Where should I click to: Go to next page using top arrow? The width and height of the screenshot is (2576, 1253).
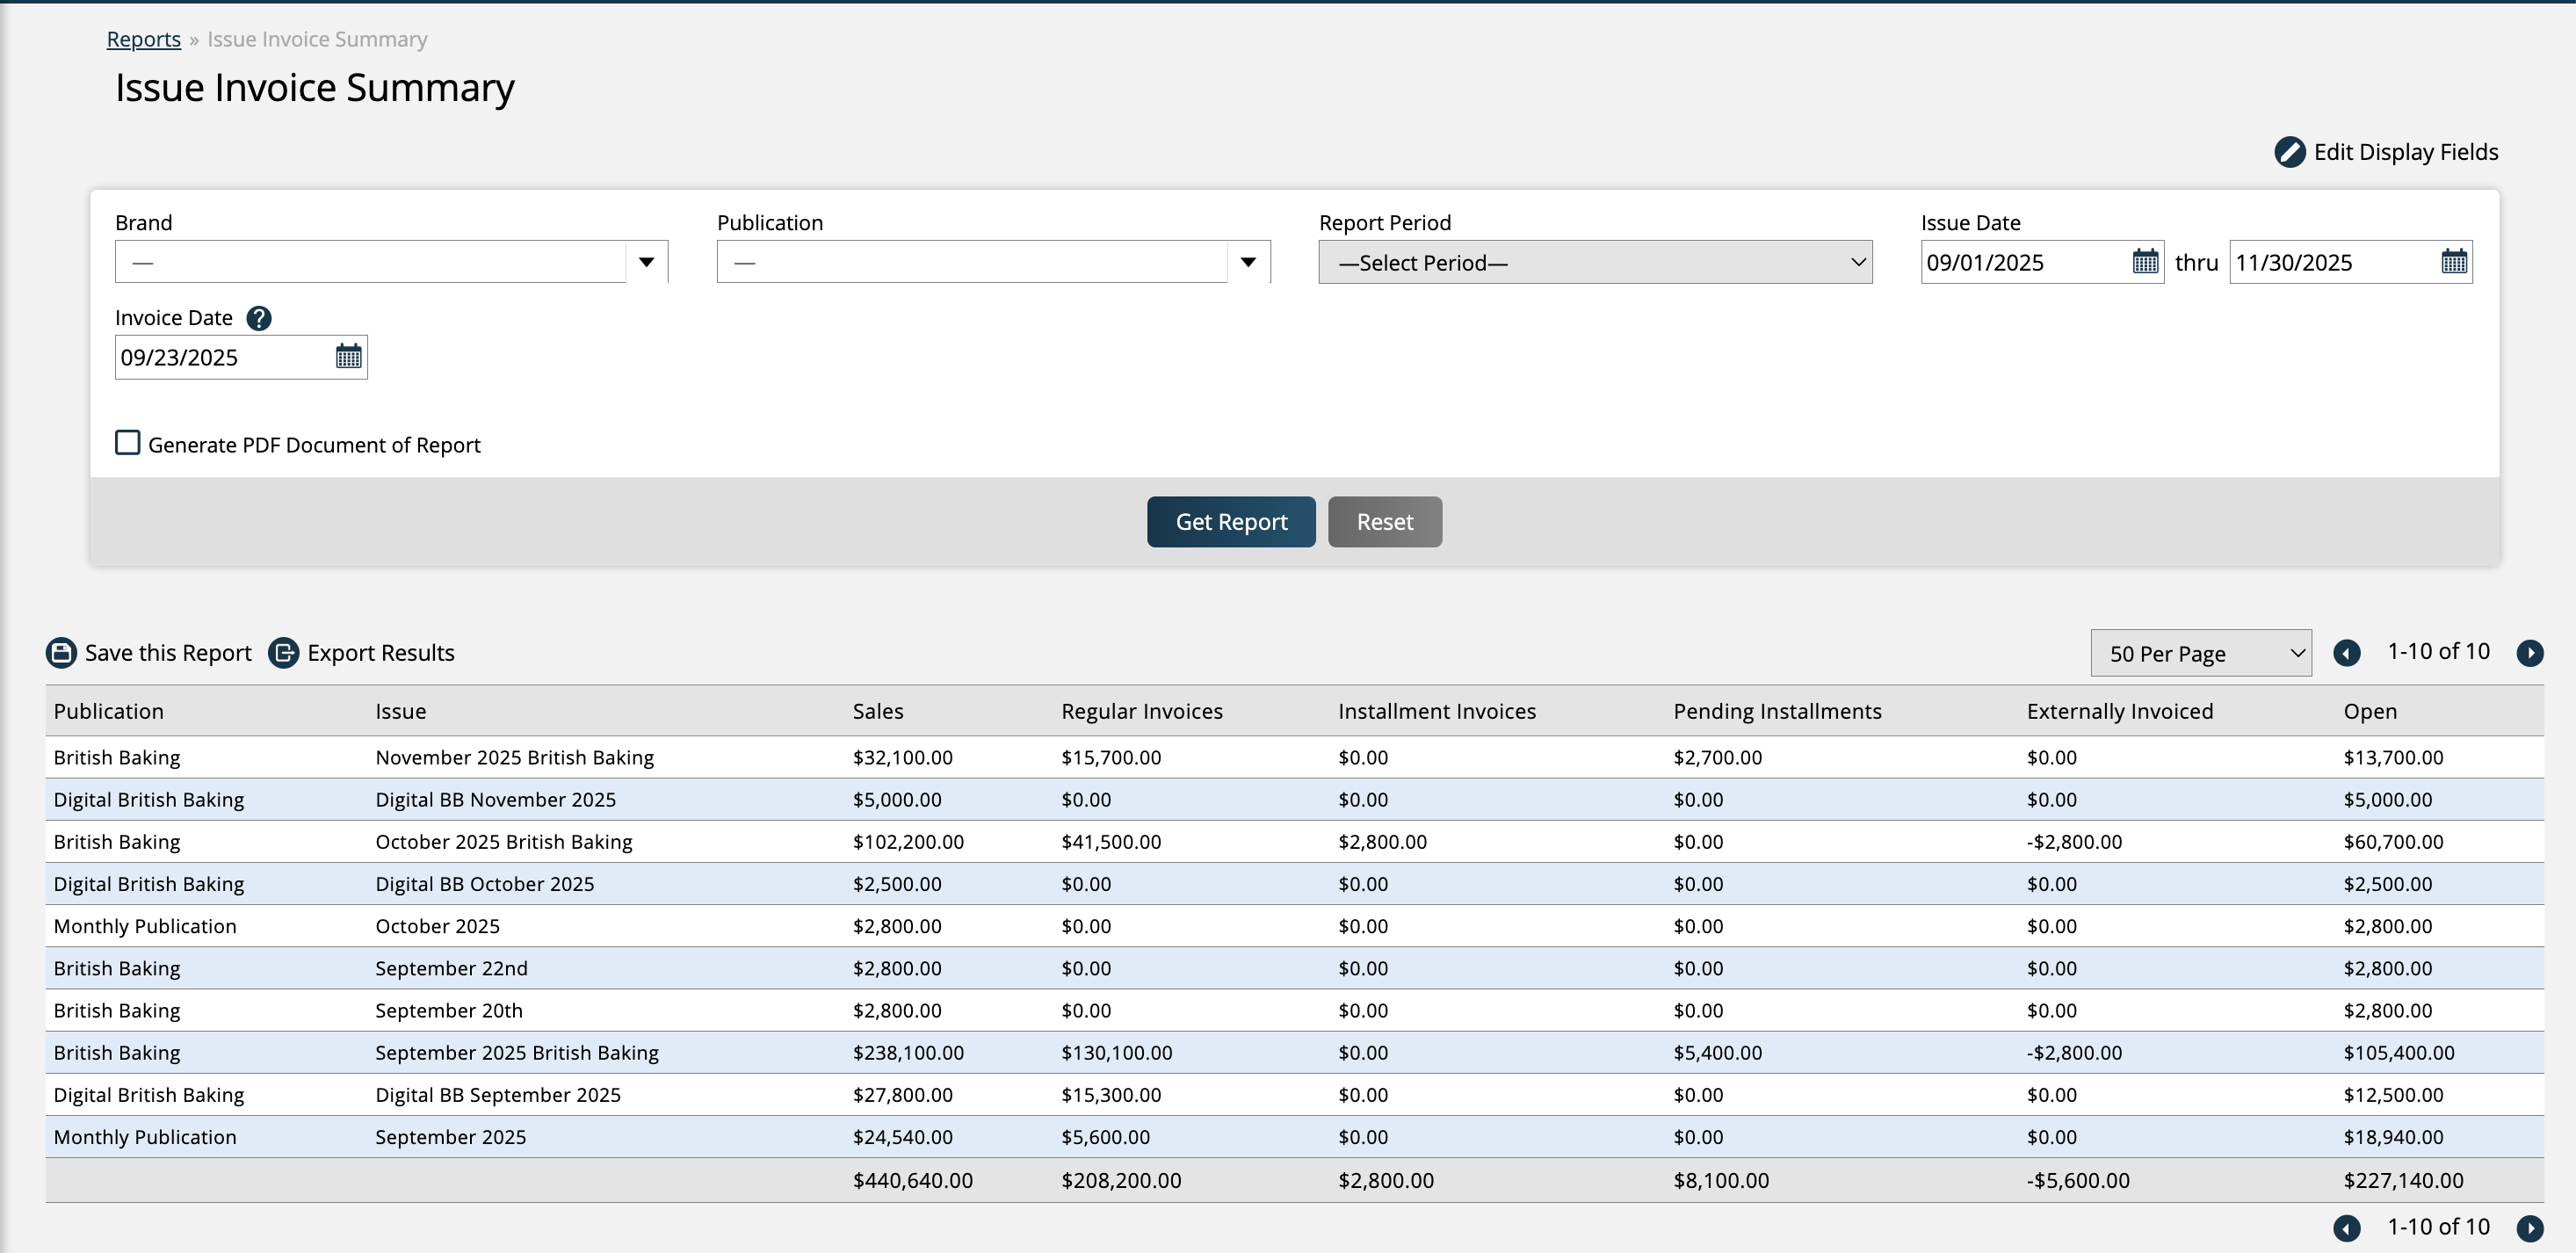coord(2530,653)
